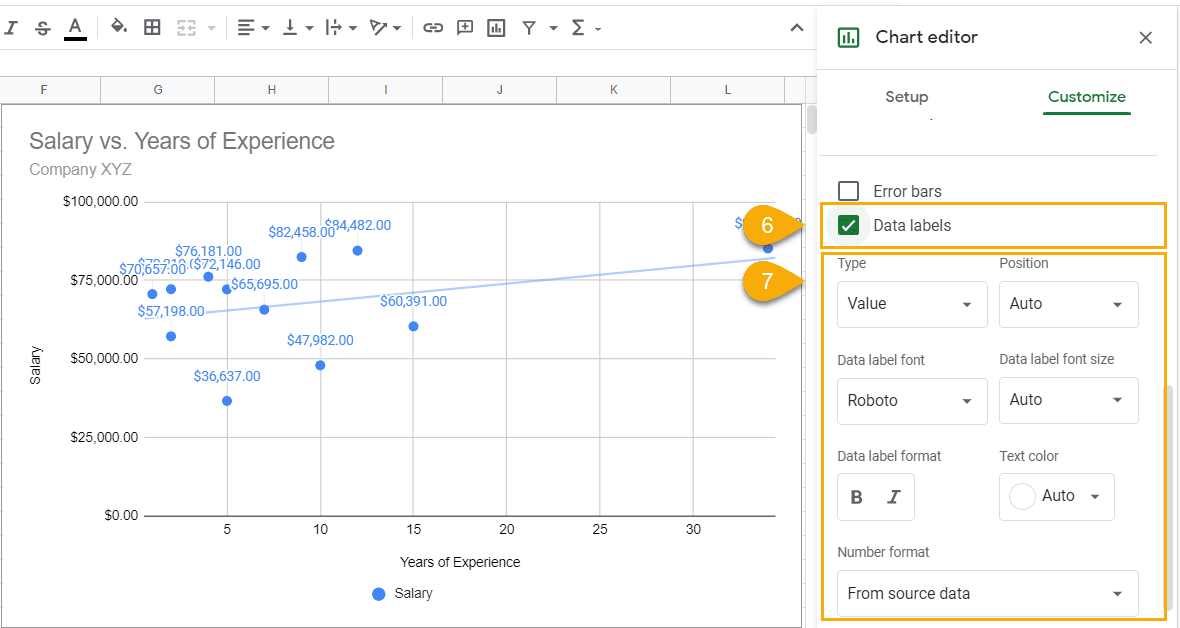Open the Data label font dropdown
1180x628 pixels.
pyautogui.click(x=911, y=400)
